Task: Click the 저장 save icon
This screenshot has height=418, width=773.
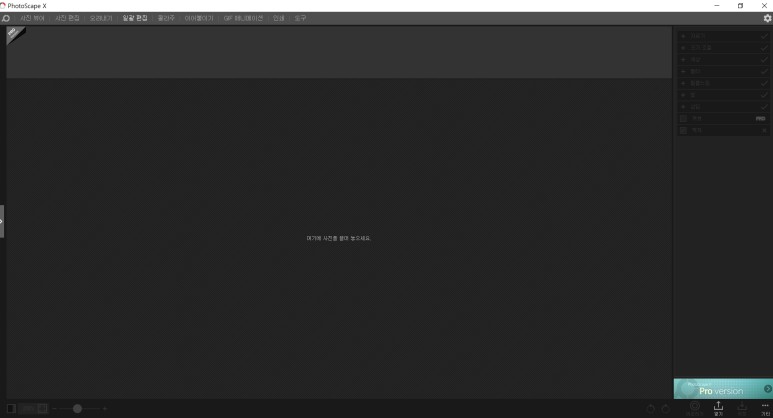Action: point(742,408)
